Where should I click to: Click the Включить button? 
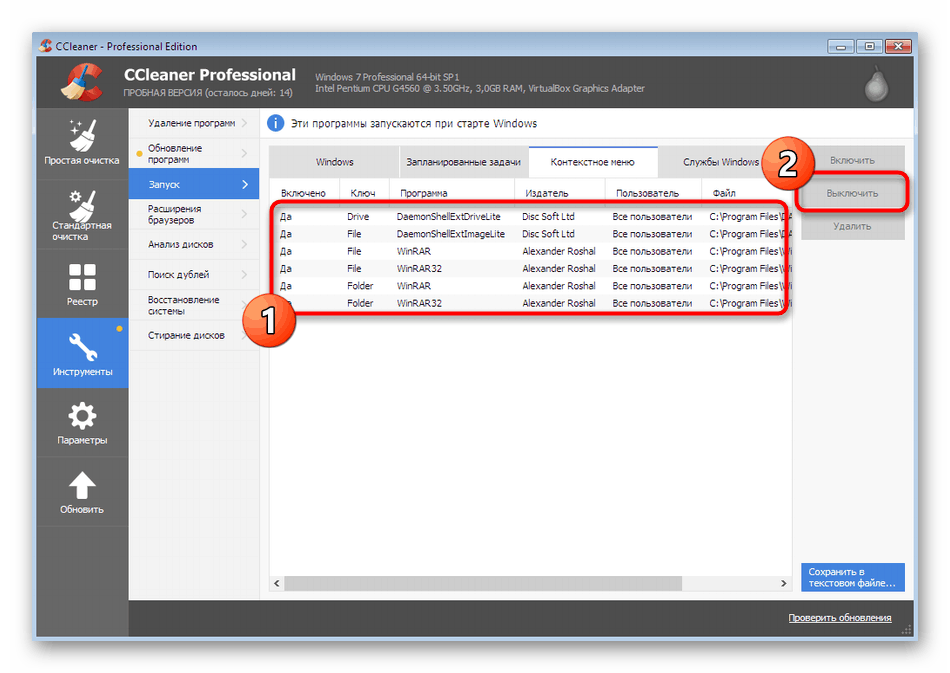(x=852, y=161)
